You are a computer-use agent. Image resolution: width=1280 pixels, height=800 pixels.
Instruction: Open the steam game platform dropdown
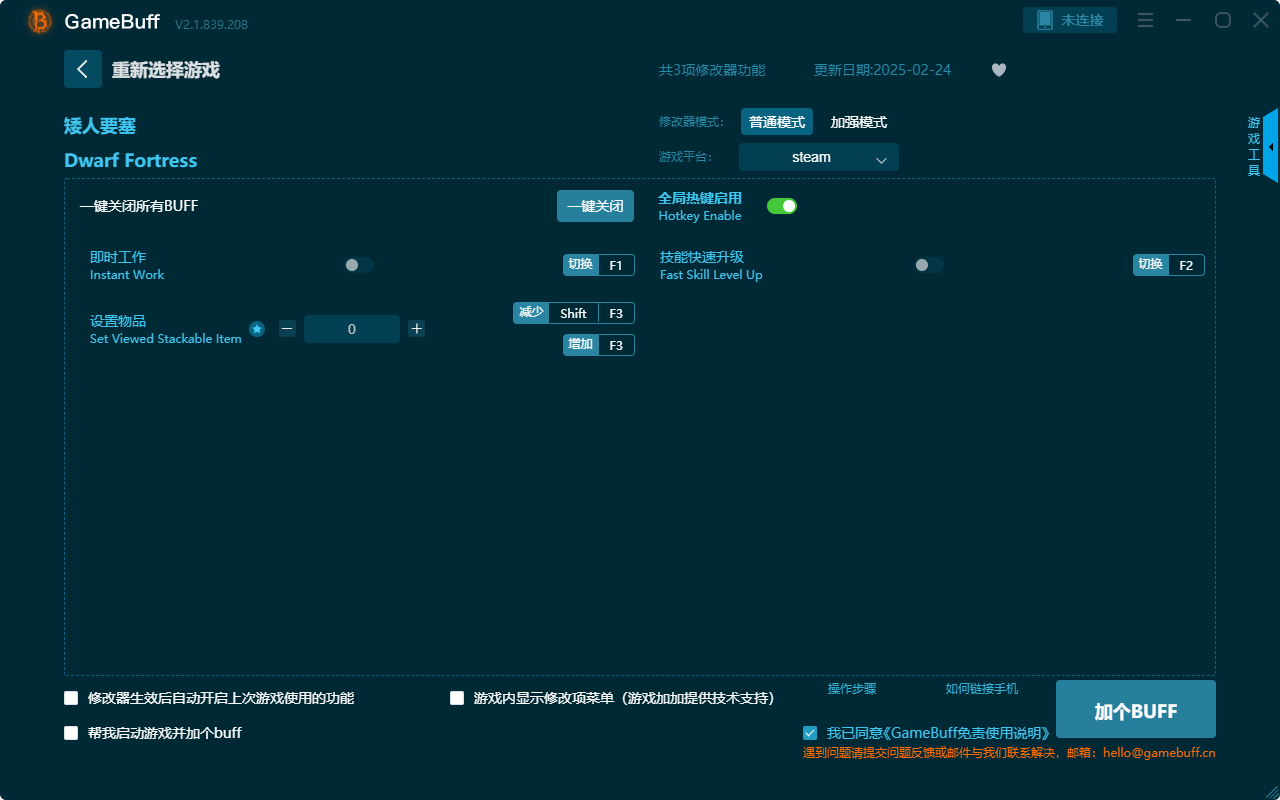pyautogui.click(x=818, y=157)
